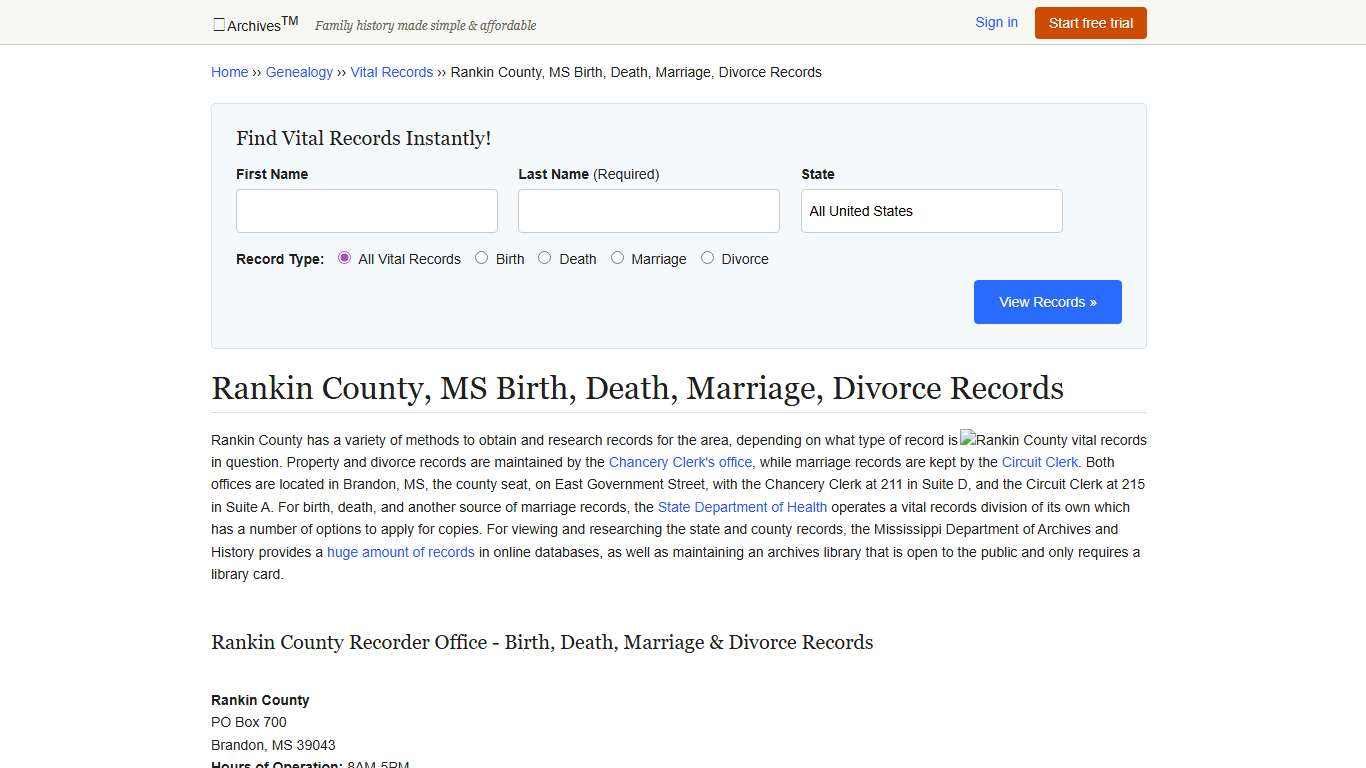Click the Circuit Clerk link

click(1039, 462)
